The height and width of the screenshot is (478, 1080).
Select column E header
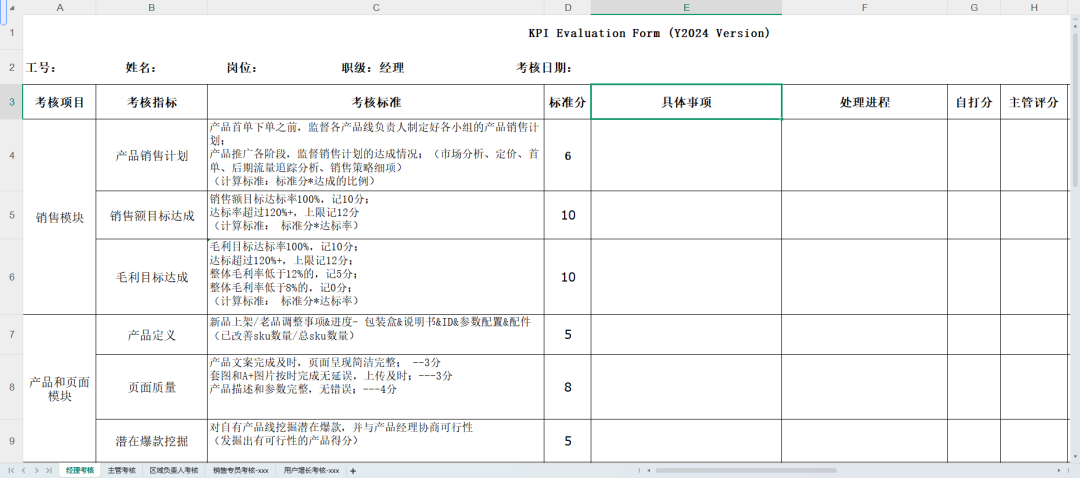pos(686,7)
